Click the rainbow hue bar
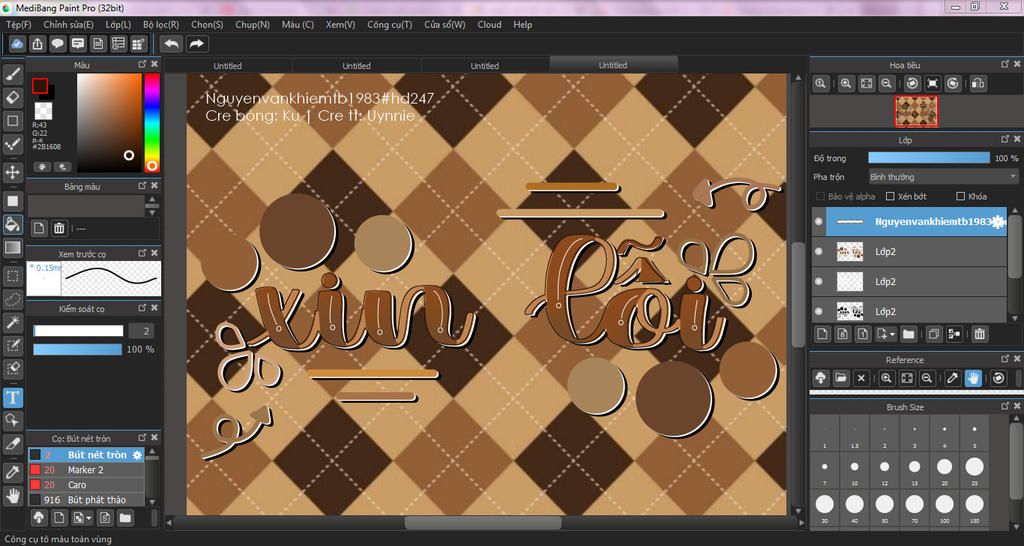This screenshot has height=546, width=1024. (x=152, y=123)
